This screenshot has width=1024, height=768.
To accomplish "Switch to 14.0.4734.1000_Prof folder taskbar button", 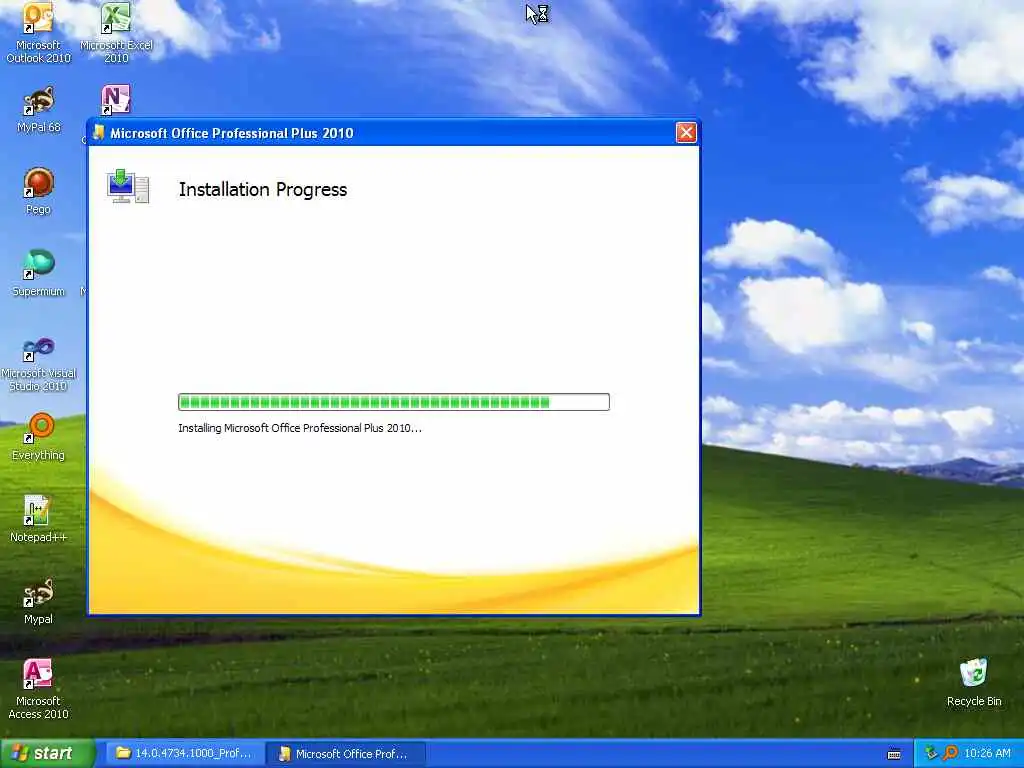I will tap(185, 754).
